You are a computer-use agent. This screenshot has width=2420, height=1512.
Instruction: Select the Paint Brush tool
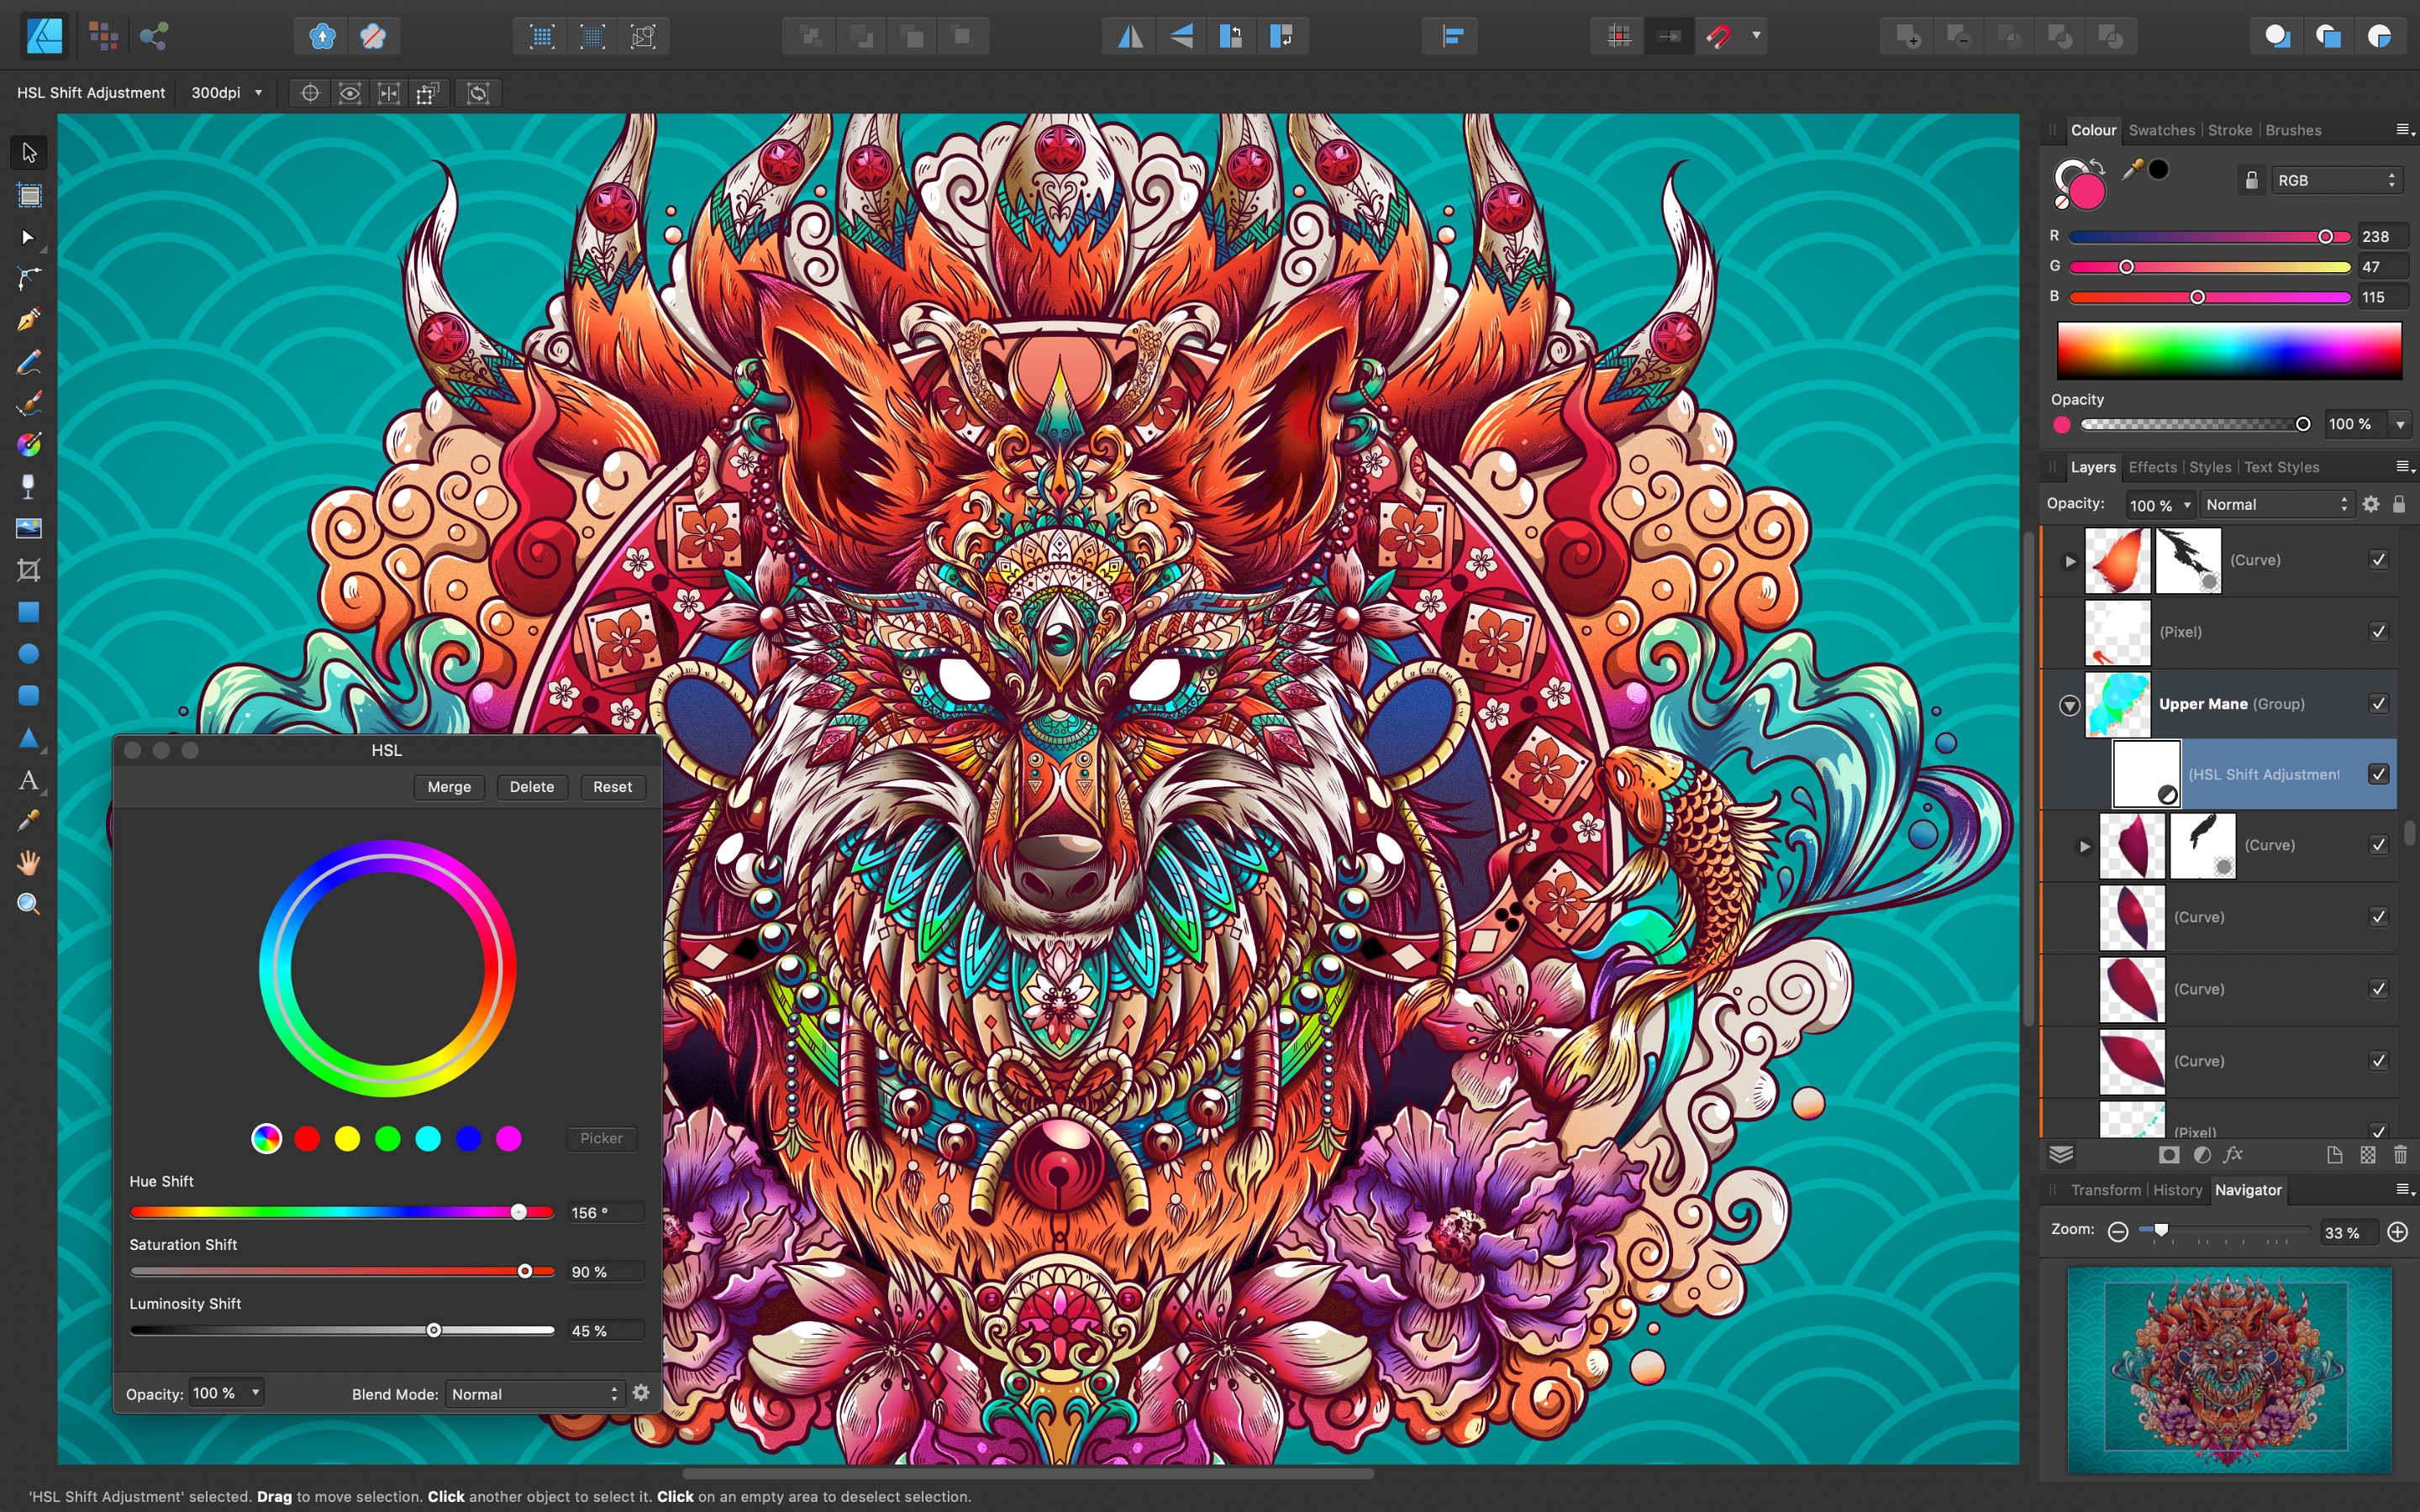[x=28, y=402]
